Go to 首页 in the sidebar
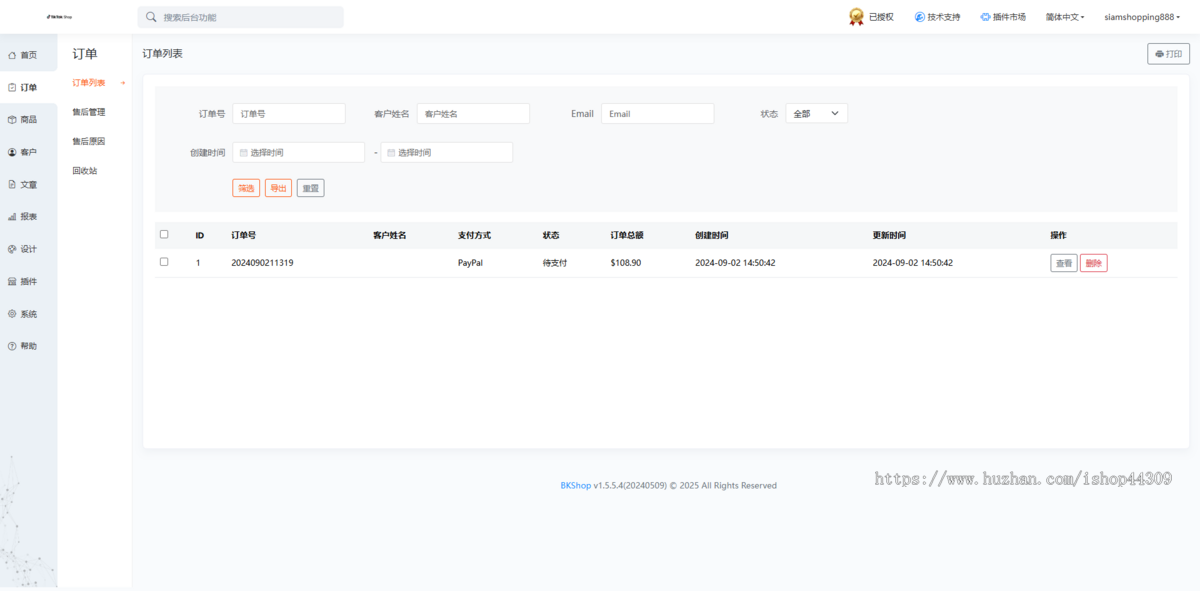Image resolution: width=1200 pixels, height=591 pixels. pyautogui.click(x=28, y=55)
